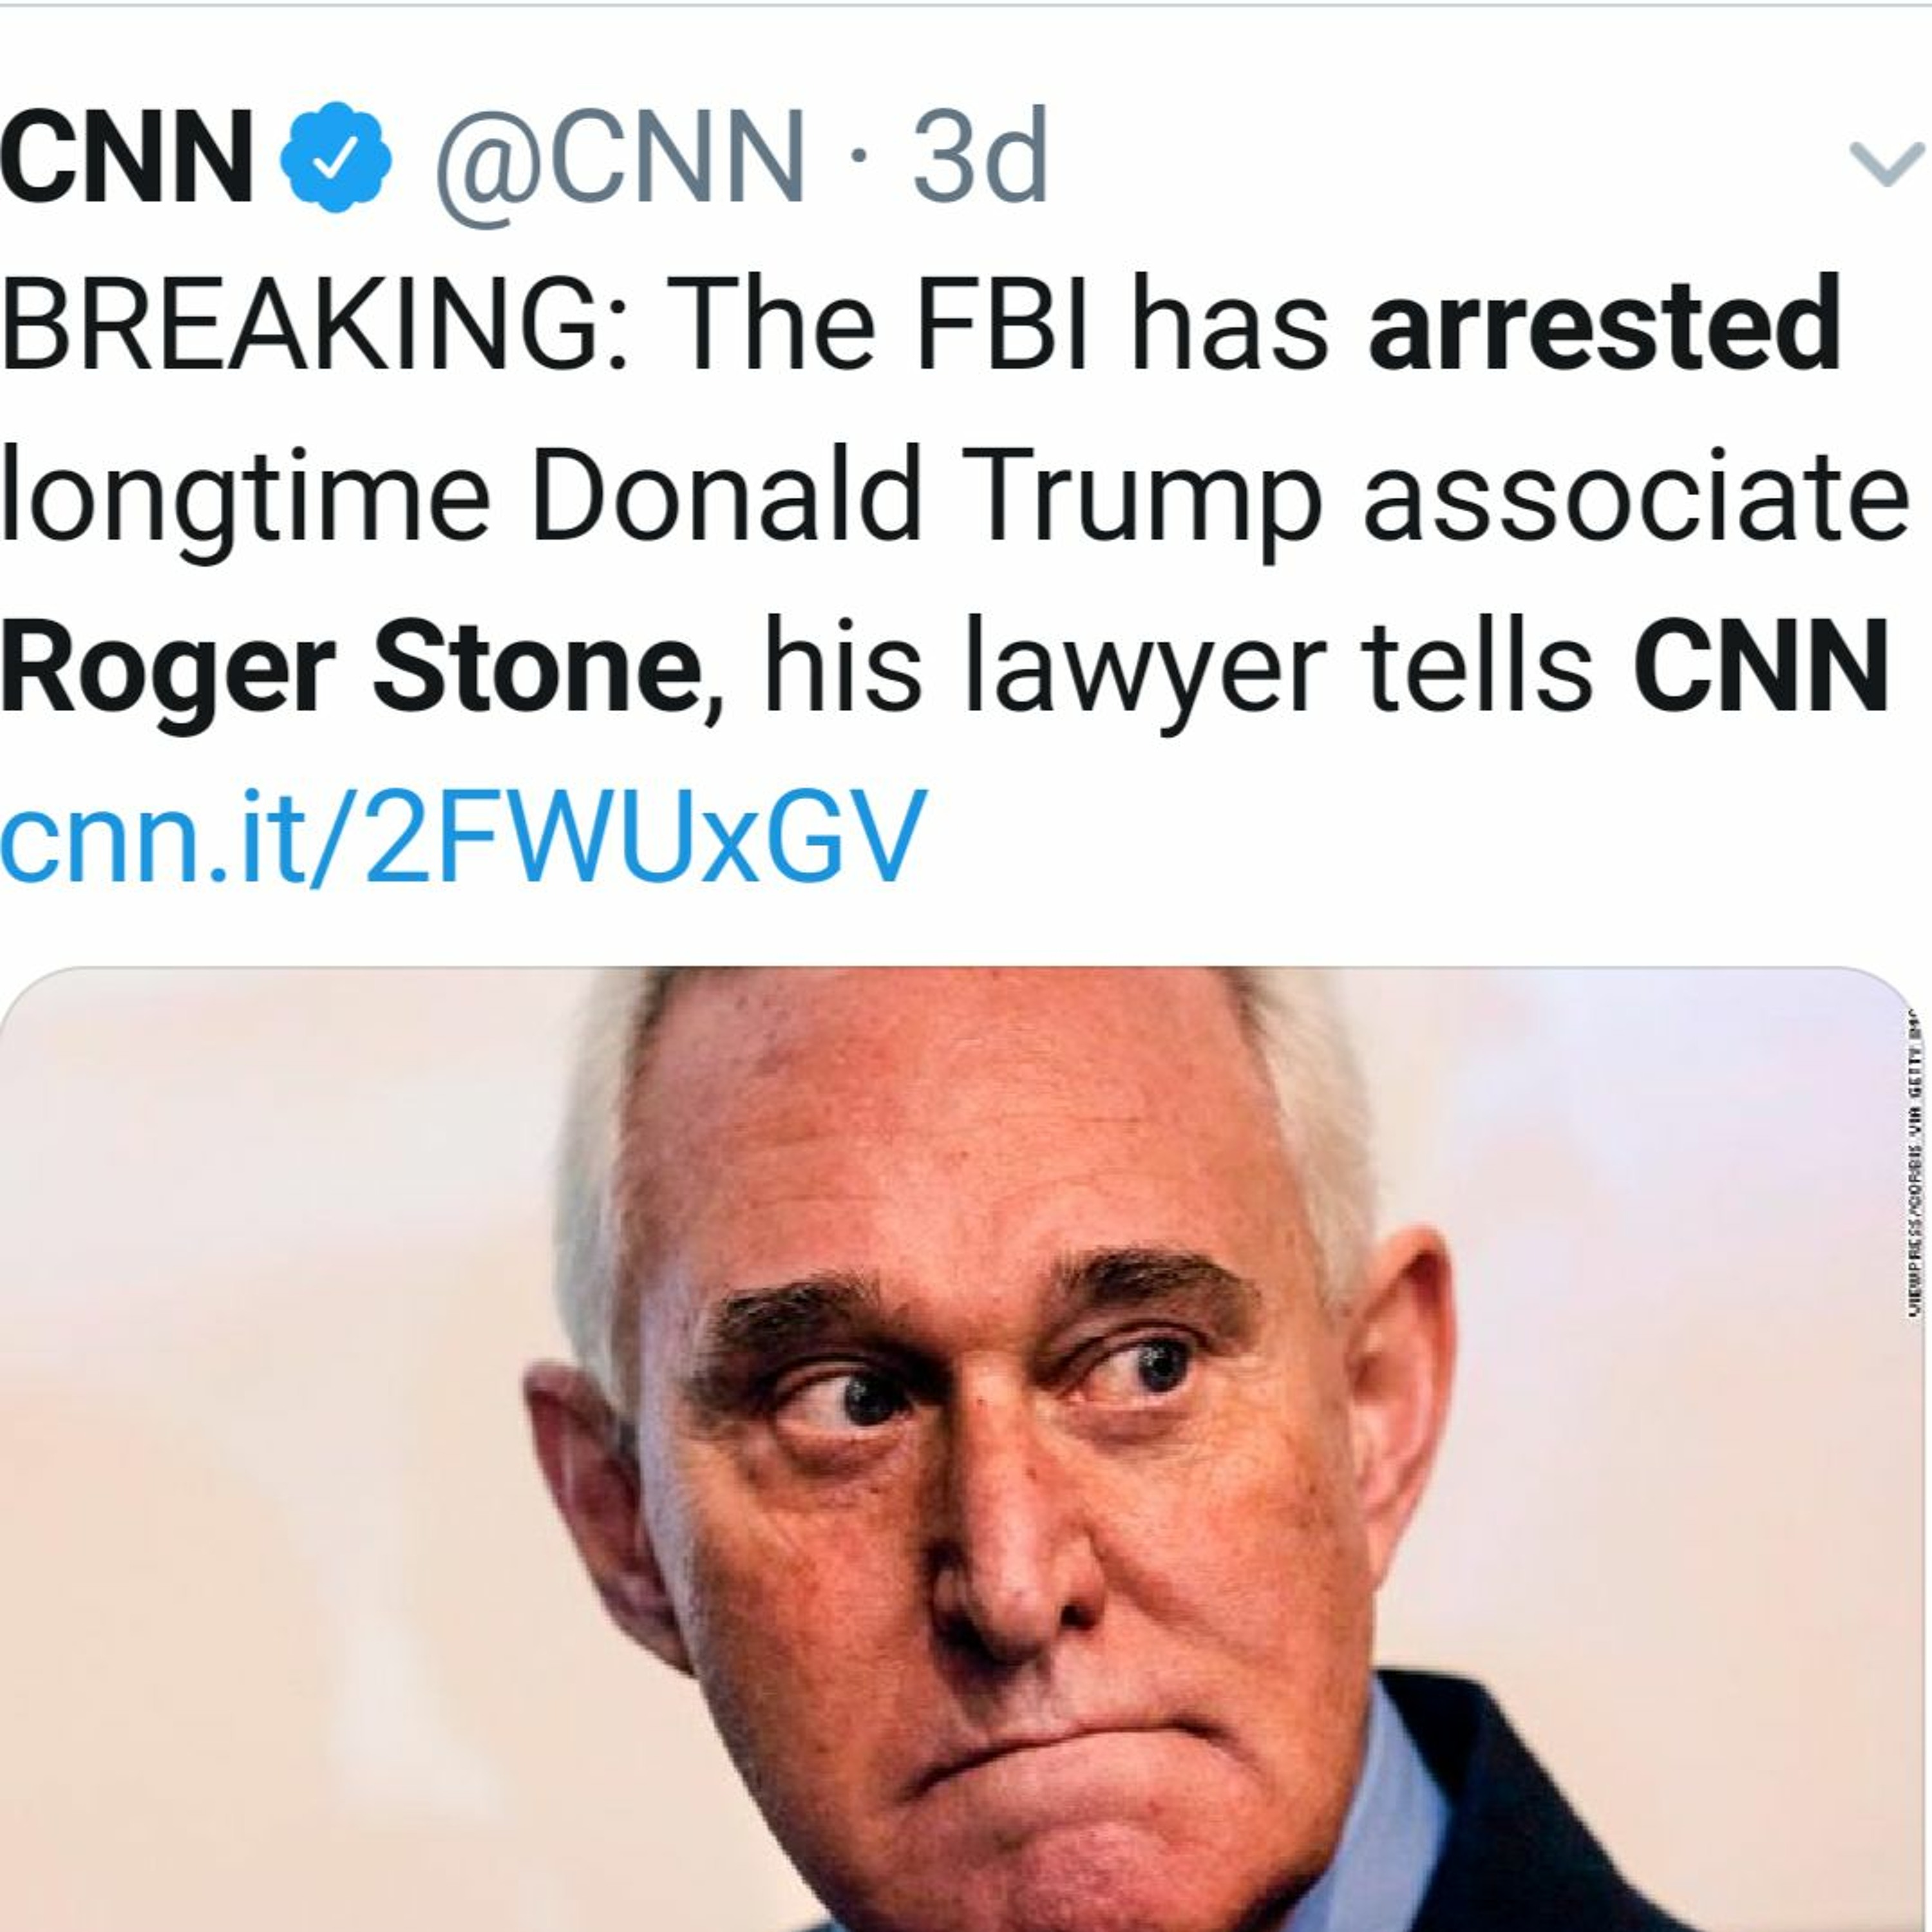This screenshot has height=1932, width=1932.
Task: Open the tweet via the 3d timestamp
Action: click(979, 157)
